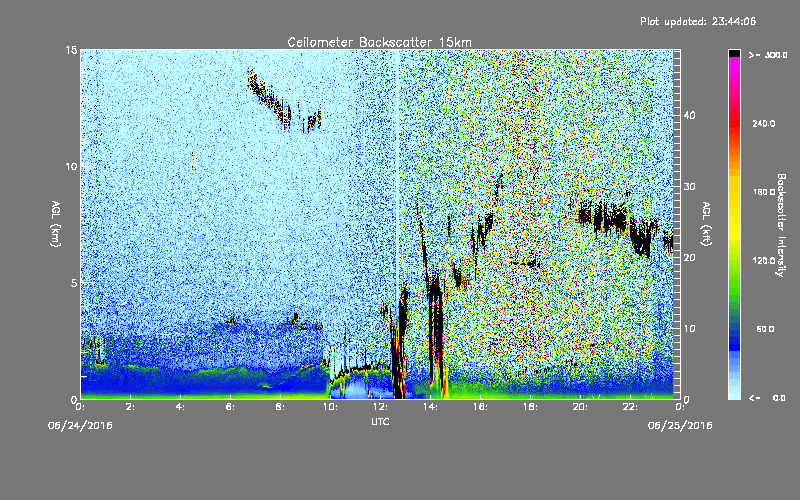
Task: Click the 10 km tick label
Action: point(71,167)
